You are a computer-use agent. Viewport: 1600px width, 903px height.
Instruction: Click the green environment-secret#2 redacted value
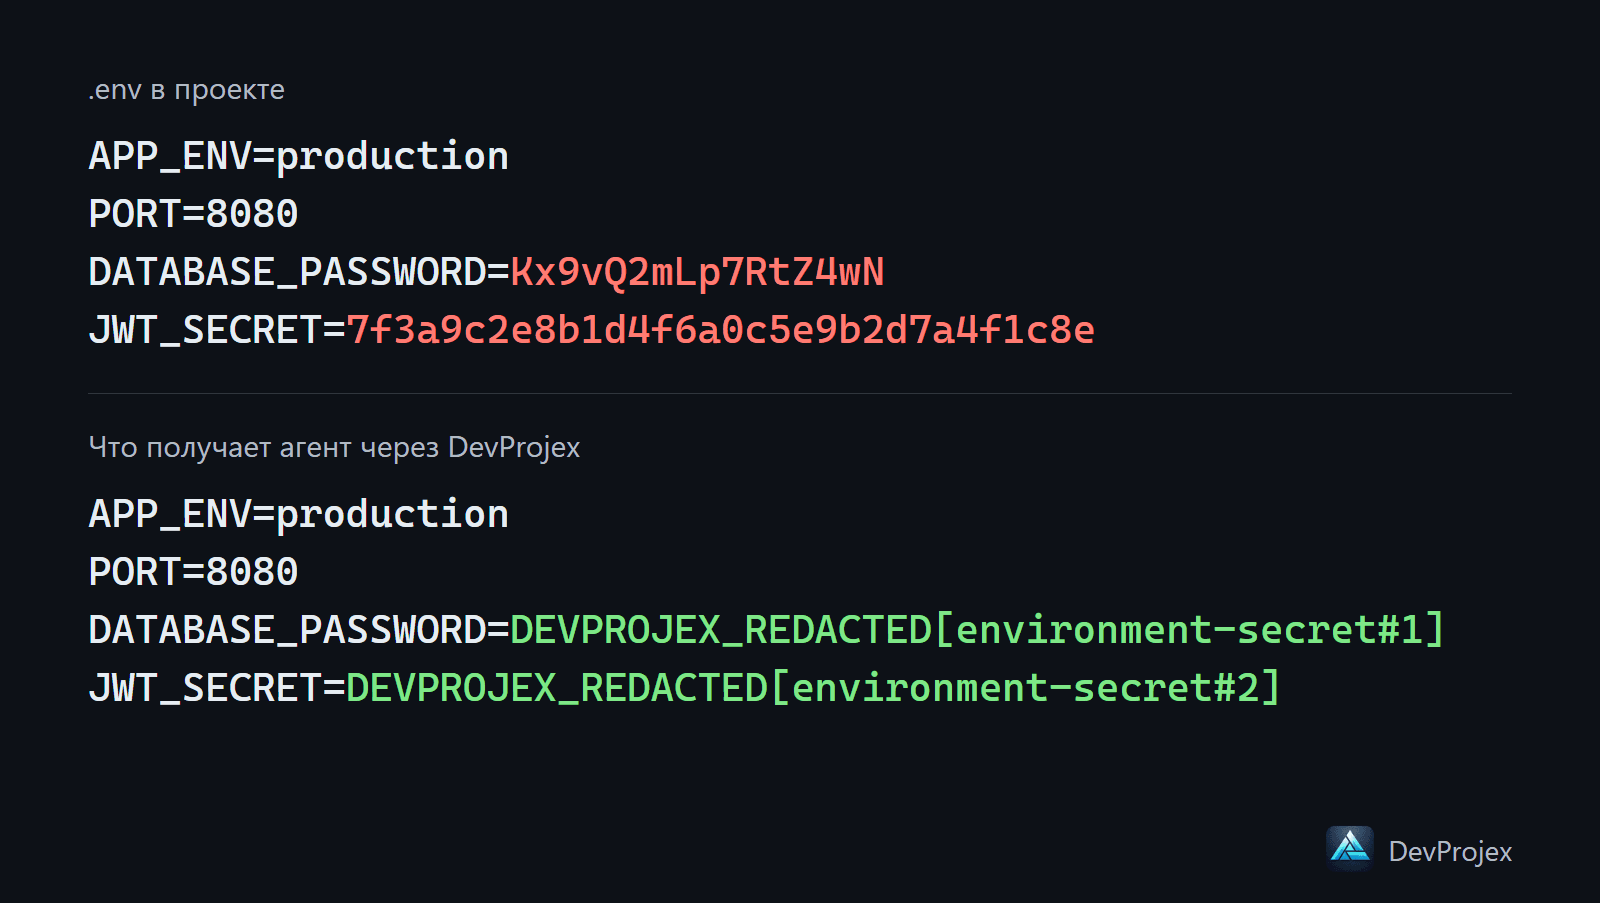point(813,688)
